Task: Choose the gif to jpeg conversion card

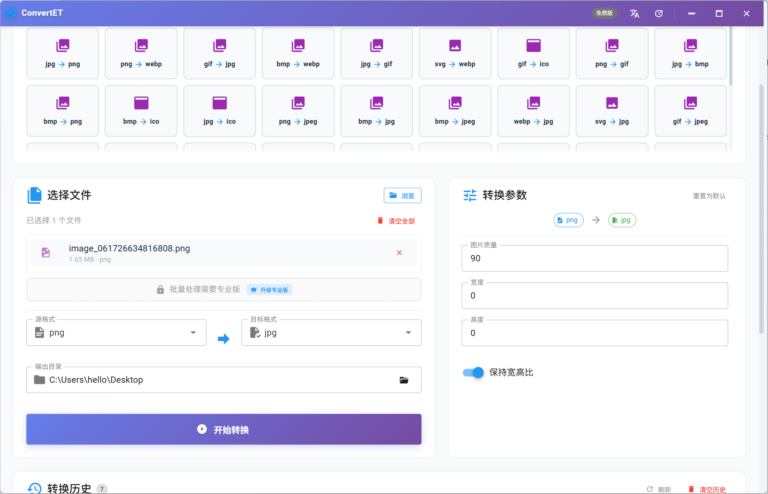Action: 690,111
